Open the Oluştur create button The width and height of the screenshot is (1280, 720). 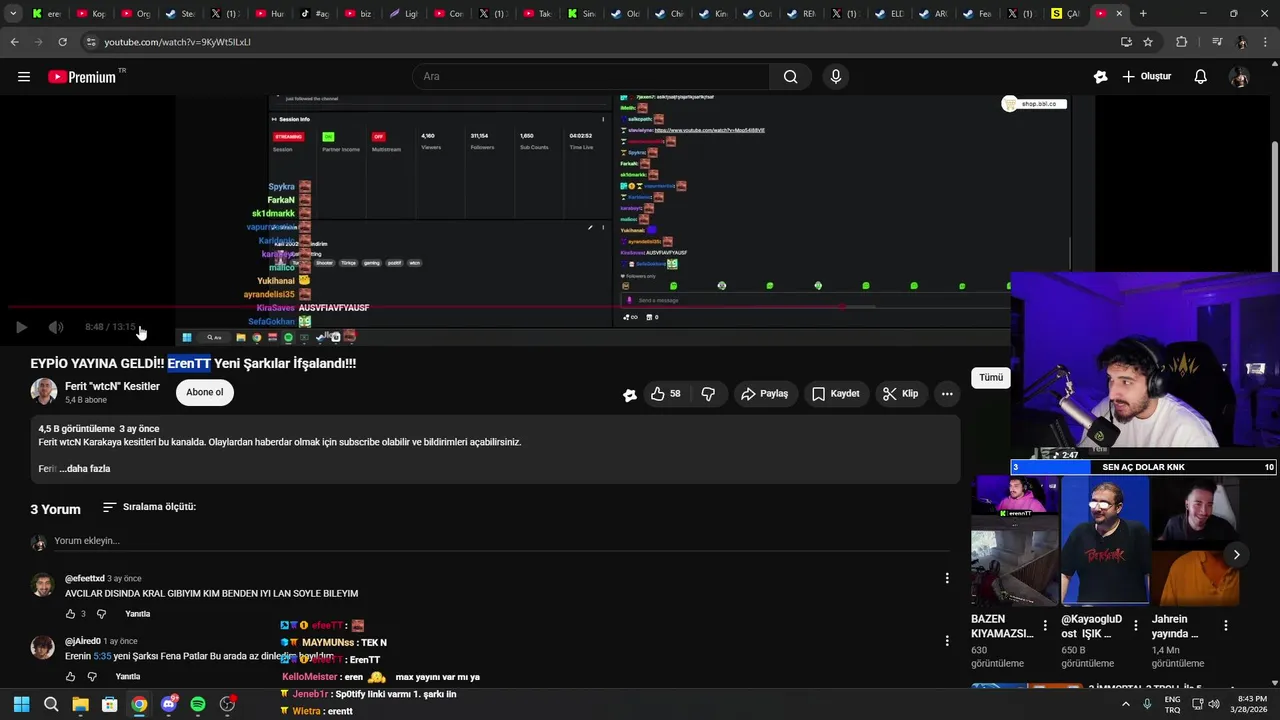pyautogui.click(x=1146, y=77)
